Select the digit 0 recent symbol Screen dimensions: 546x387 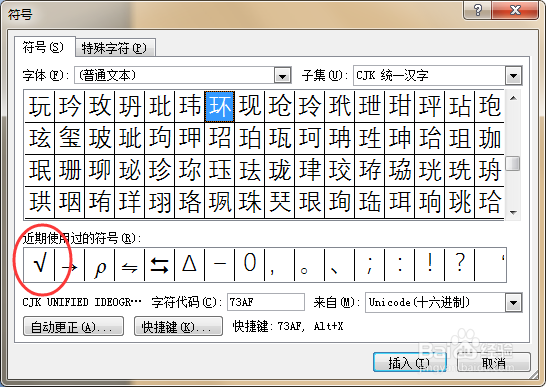click(249, 265)
